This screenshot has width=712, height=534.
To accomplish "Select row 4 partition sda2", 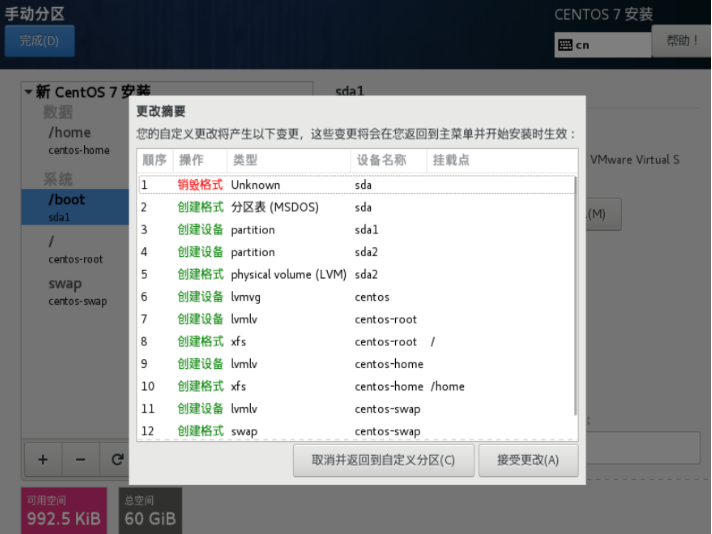I will (x=356, y=252).
